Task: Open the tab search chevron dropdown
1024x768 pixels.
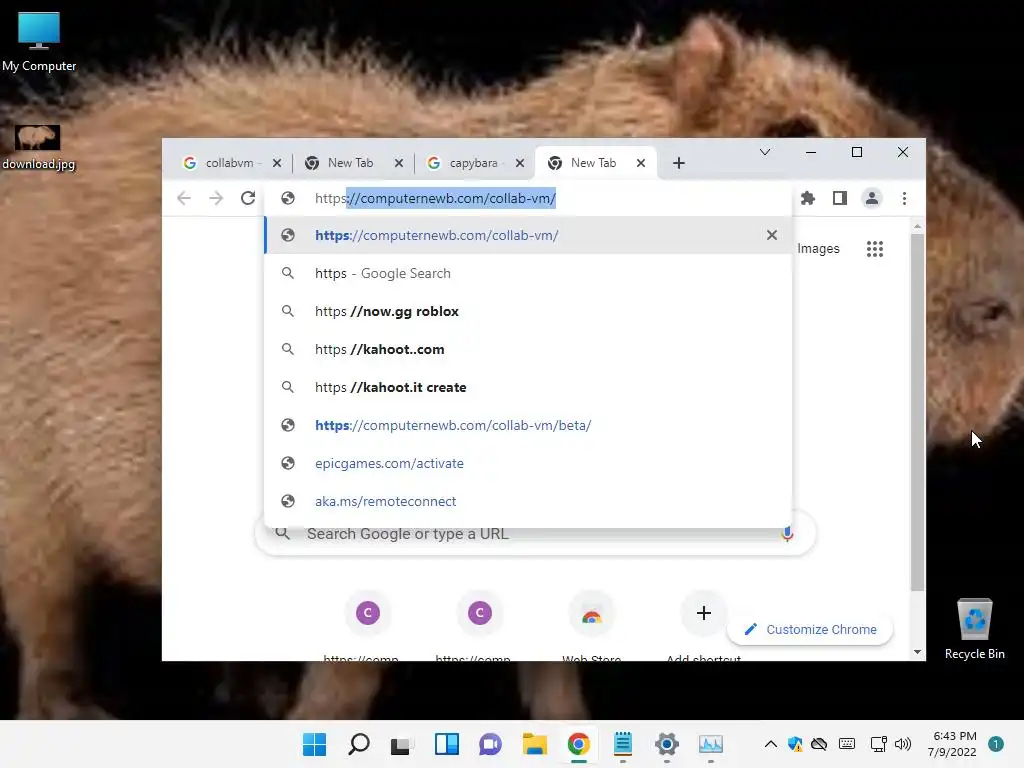Action: pos(765,152)
